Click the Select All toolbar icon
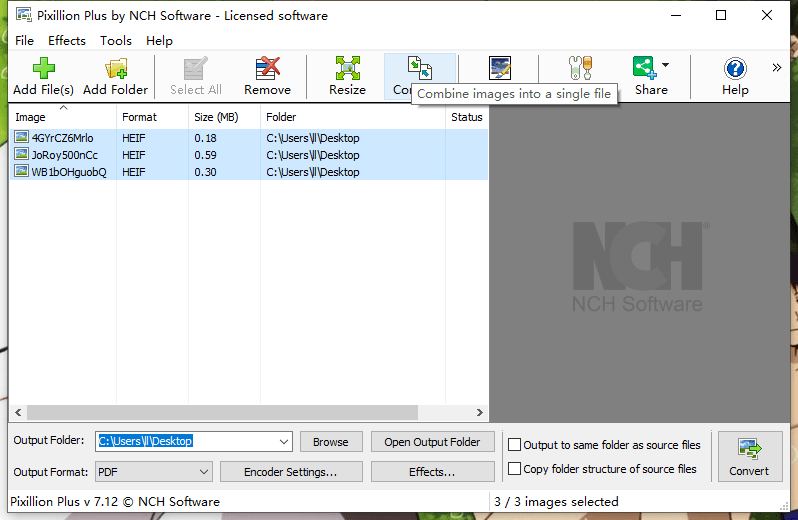This screenshot has width=798, height=520. [195, 68]
